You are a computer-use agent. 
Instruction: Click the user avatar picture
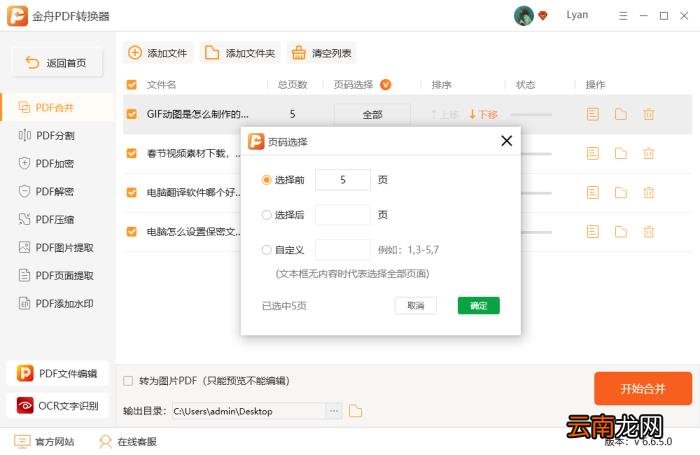[524, 16]
